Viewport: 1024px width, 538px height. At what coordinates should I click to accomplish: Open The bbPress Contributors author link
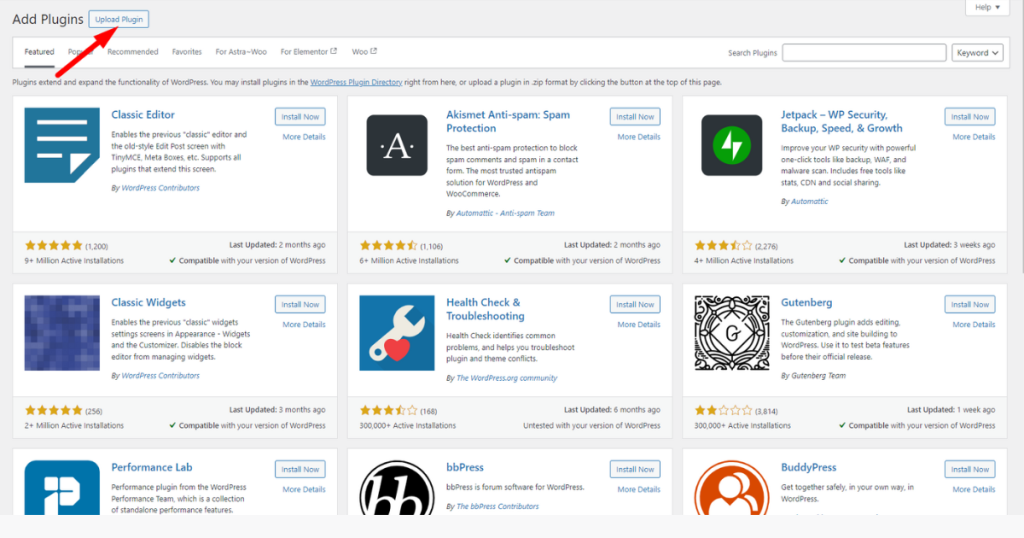pos(498,507)
